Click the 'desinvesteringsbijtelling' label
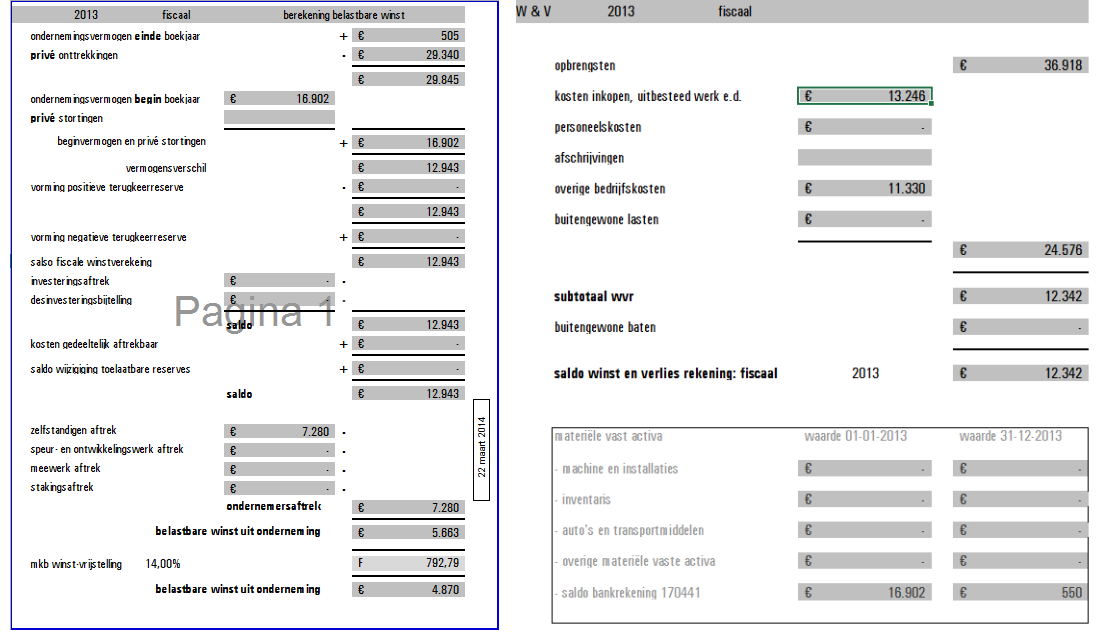Screen dimensions: 1099x634 point(81,300)
